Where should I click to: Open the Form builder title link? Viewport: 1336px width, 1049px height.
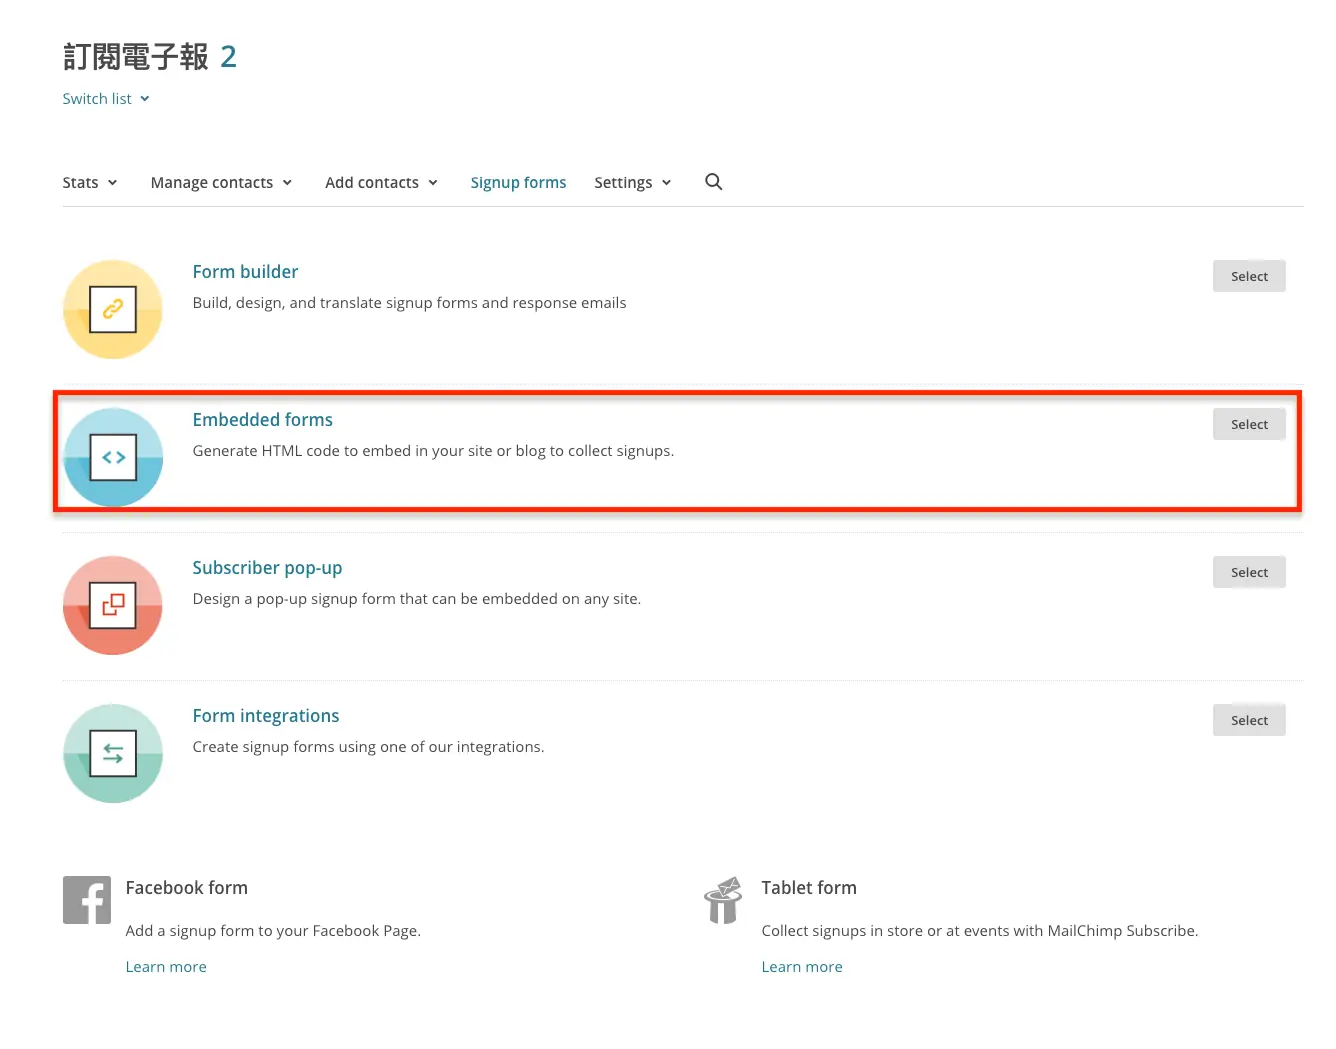[x=245, y=272]
